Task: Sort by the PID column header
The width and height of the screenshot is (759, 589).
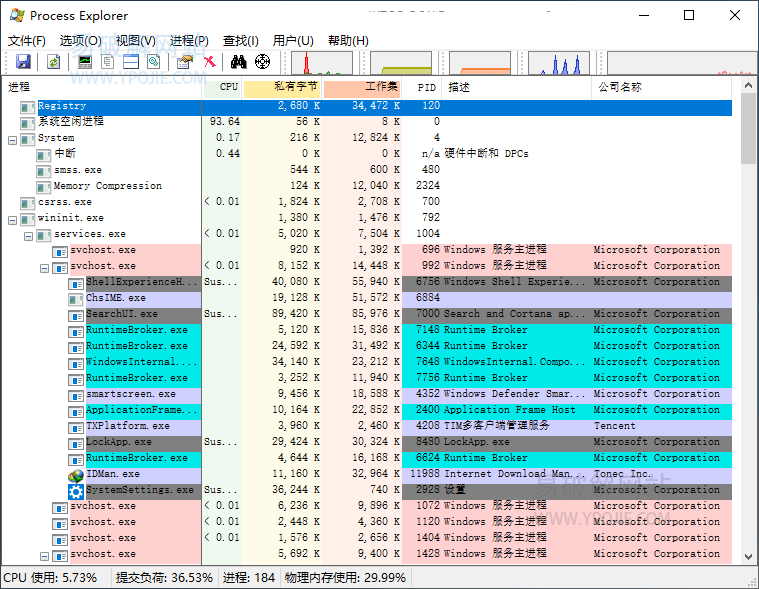Action: point(422,87)
